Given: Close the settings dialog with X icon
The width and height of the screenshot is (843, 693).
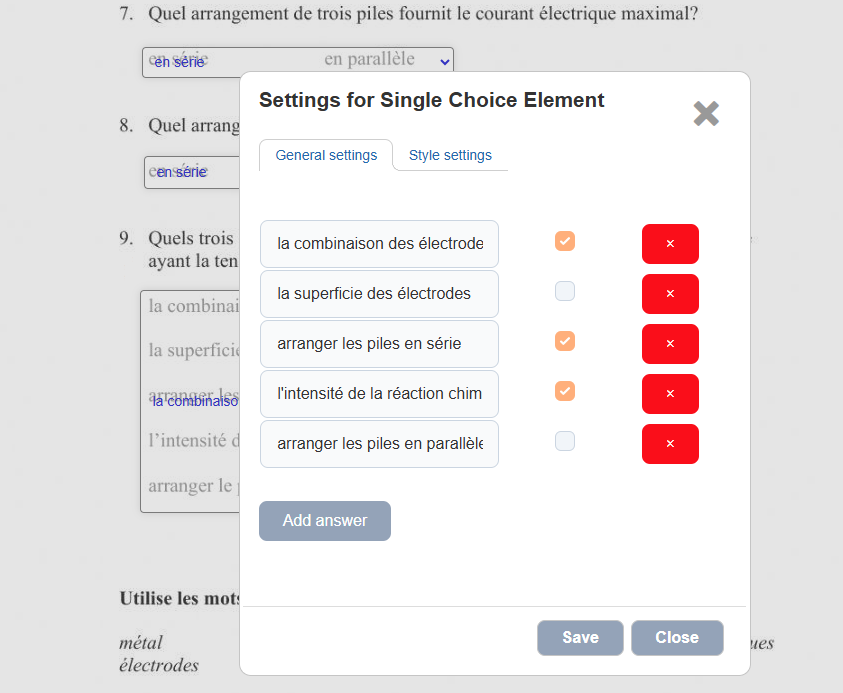Looking at the screenshot, I should click(706, 114).
